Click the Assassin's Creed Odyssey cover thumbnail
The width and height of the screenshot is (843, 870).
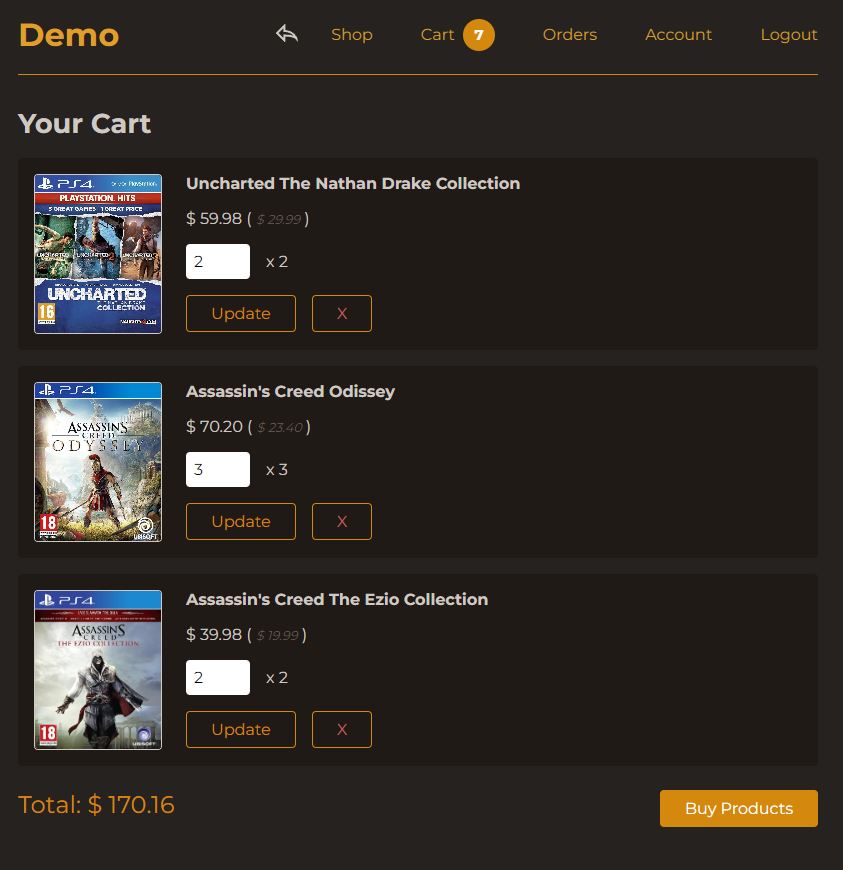(x=98, y=462)
